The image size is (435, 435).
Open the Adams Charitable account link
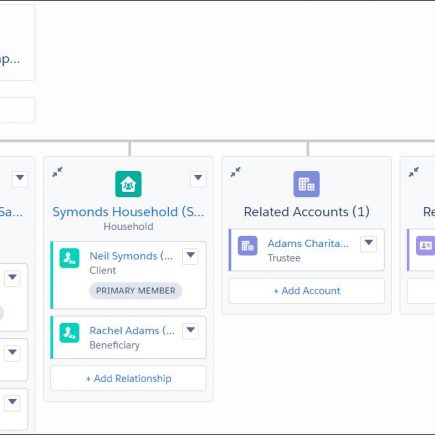(308, 243)
